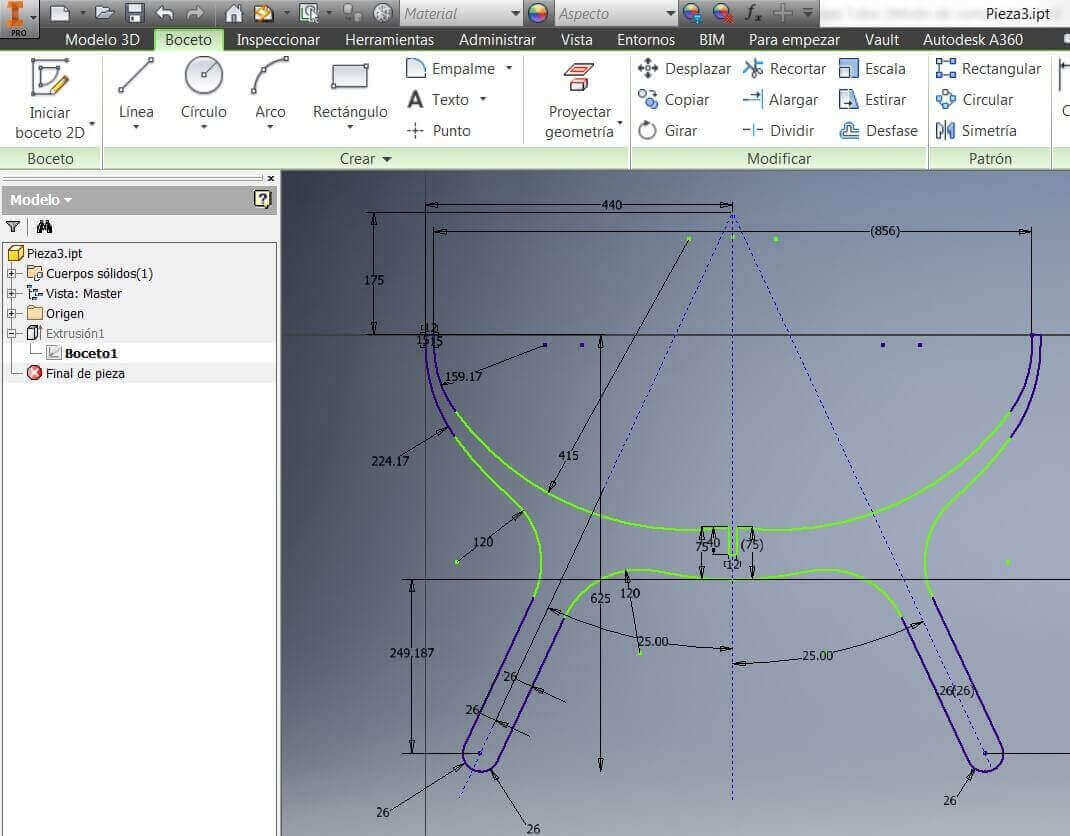Open browser help question-mark icon

tap(262, 199)
